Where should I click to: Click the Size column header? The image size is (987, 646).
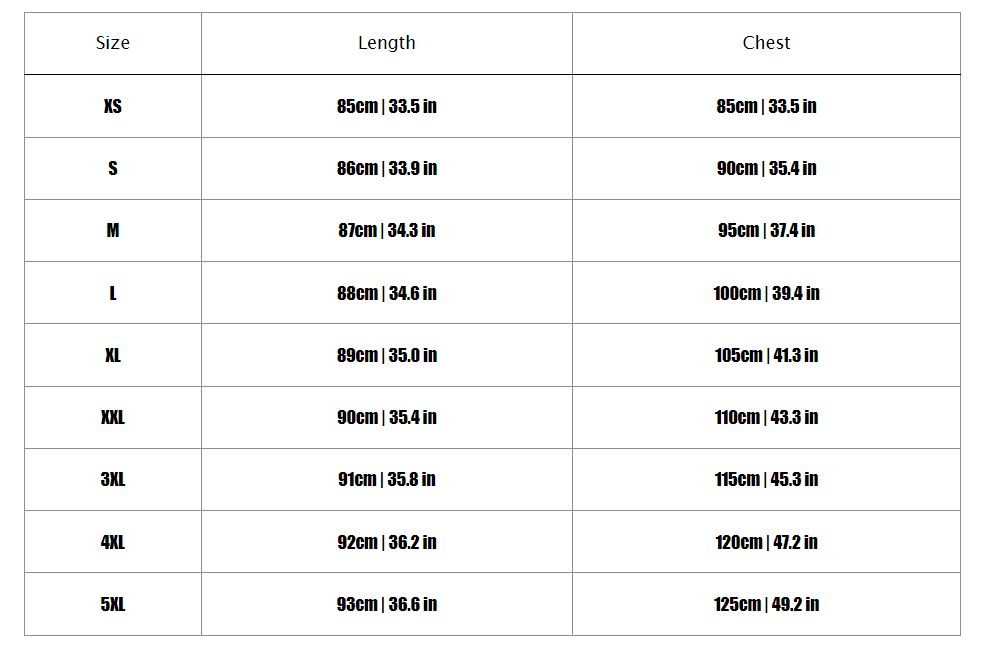click(x=113, y=43)
